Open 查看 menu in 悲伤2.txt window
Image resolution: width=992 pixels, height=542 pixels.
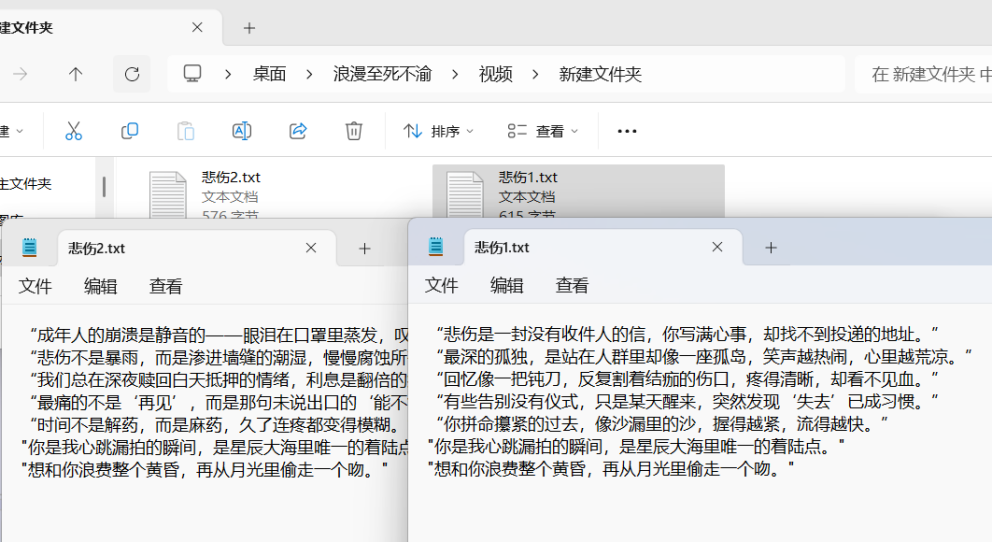(165, 286)
